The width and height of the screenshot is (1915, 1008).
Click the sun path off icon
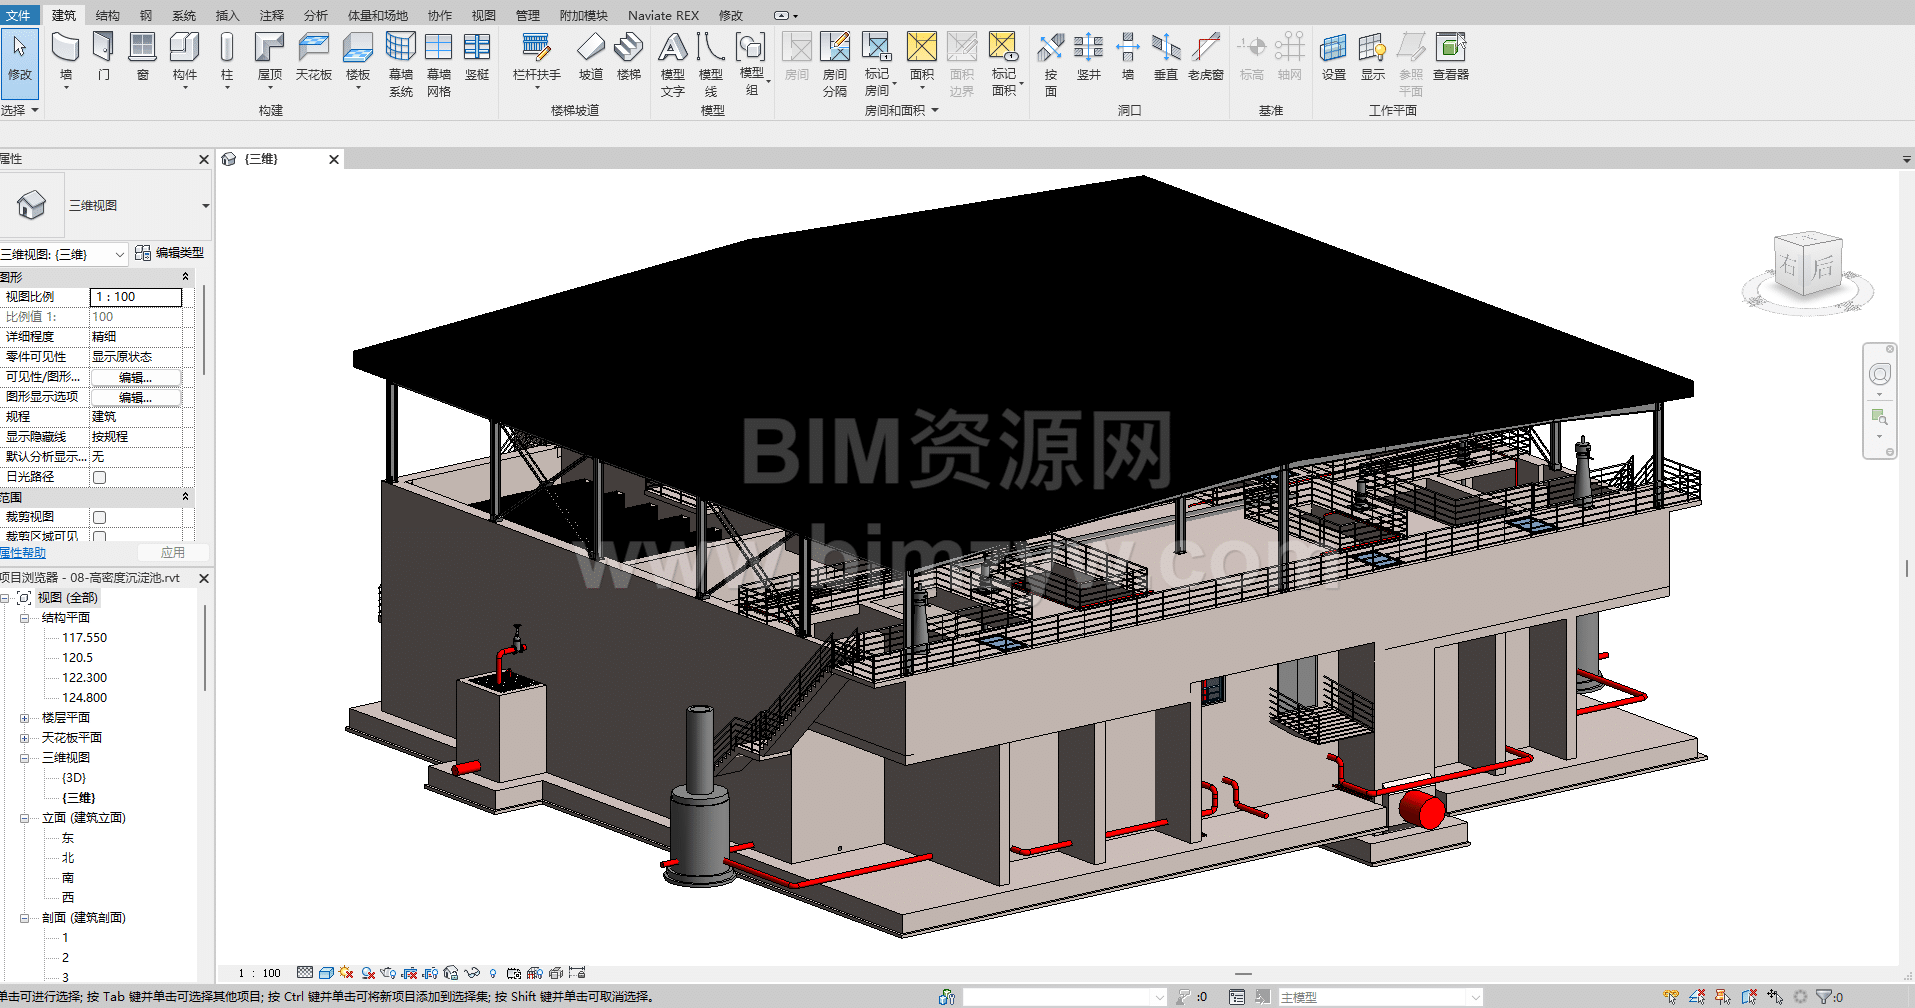click(x=347, y=973)
